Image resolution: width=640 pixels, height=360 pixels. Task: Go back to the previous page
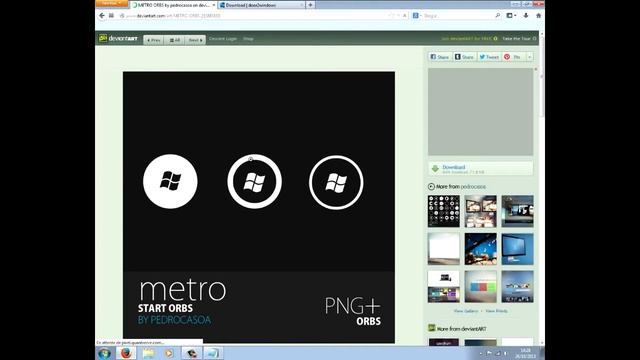[102, 16]
